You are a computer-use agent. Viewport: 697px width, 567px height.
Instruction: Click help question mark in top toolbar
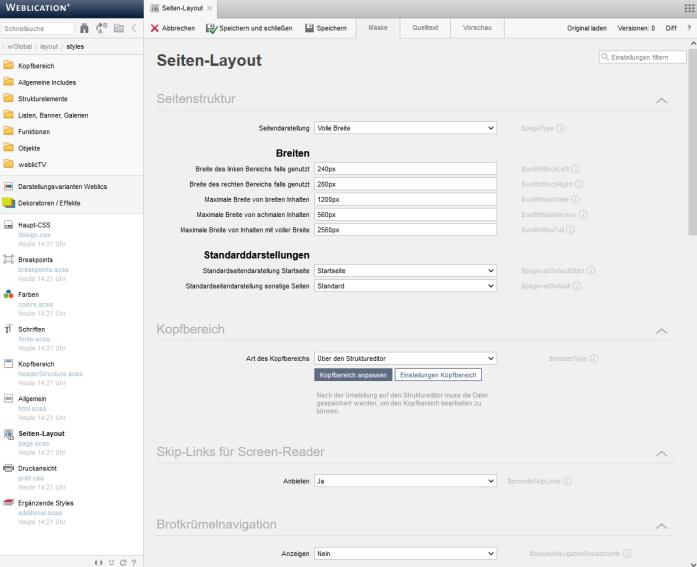(x=689, y=28)
